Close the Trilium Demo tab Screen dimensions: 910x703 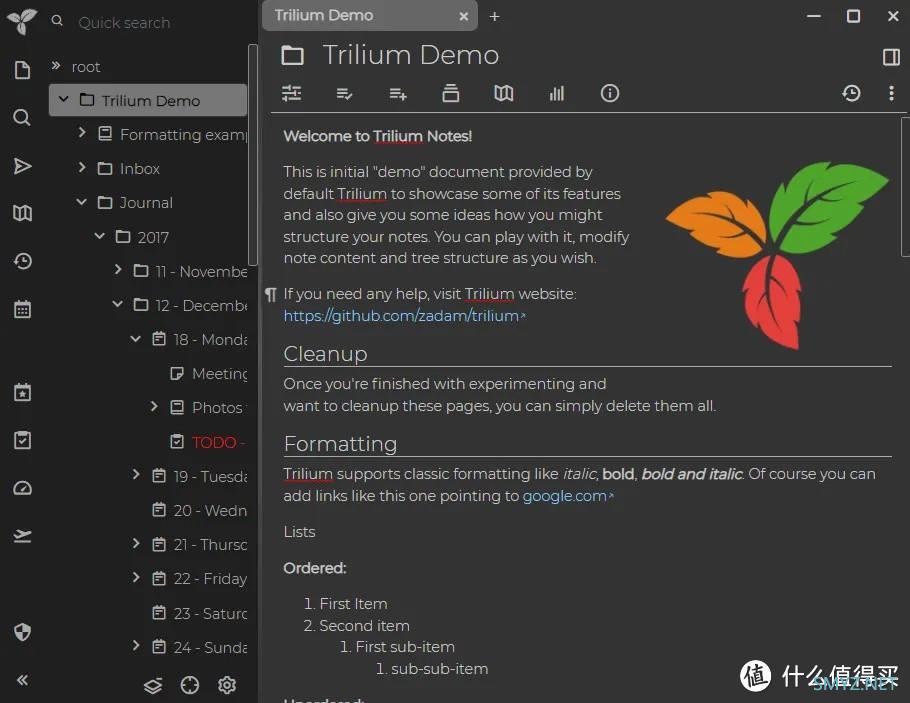[x=464, y=16]
